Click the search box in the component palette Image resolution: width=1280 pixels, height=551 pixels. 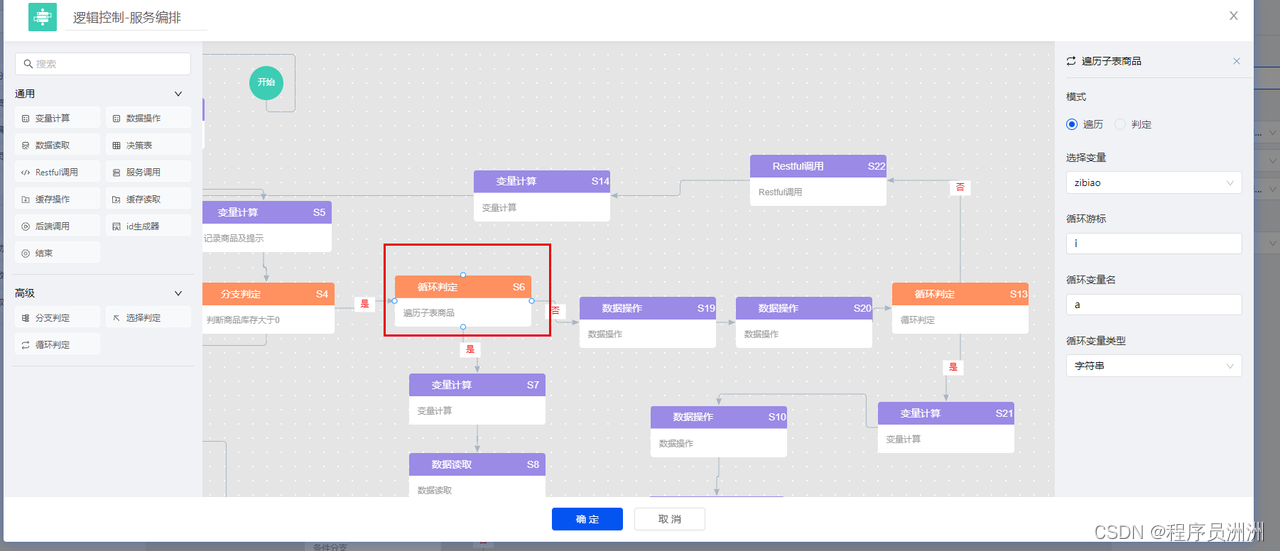point(103,64)
